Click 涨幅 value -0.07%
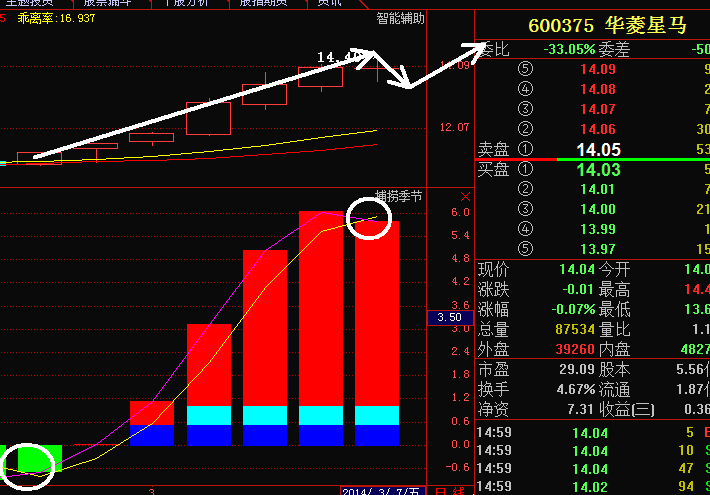The width and height of the screenshot is (710, 495). [573, 309]
